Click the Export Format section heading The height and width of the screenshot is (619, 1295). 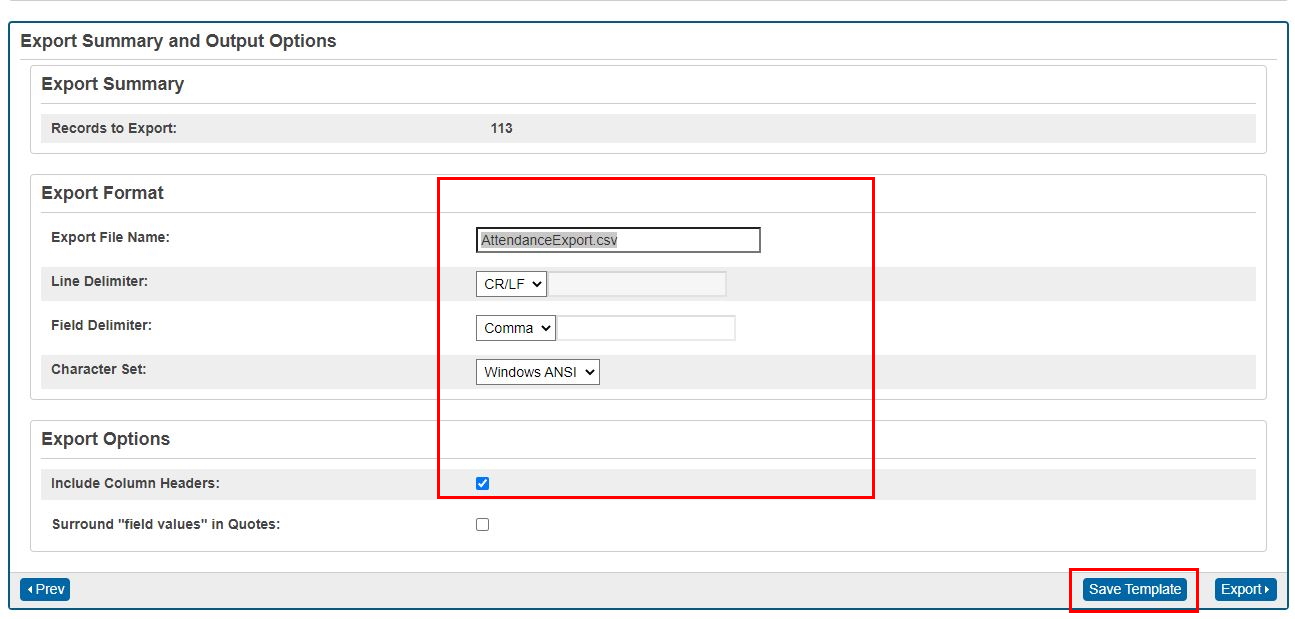tap(102, 193)
